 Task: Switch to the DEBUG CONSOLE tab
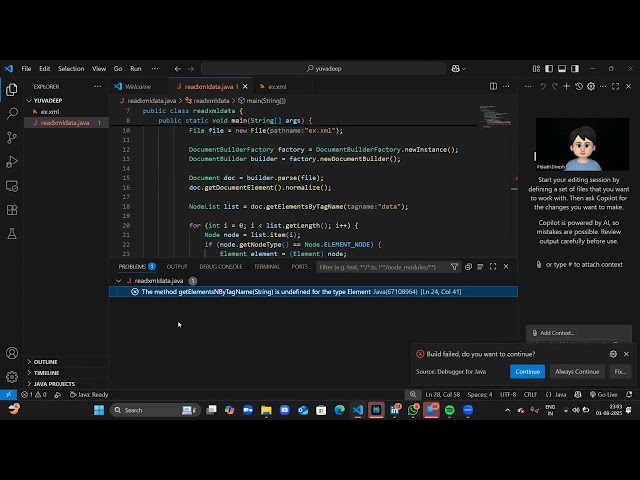tap(221, 267)
